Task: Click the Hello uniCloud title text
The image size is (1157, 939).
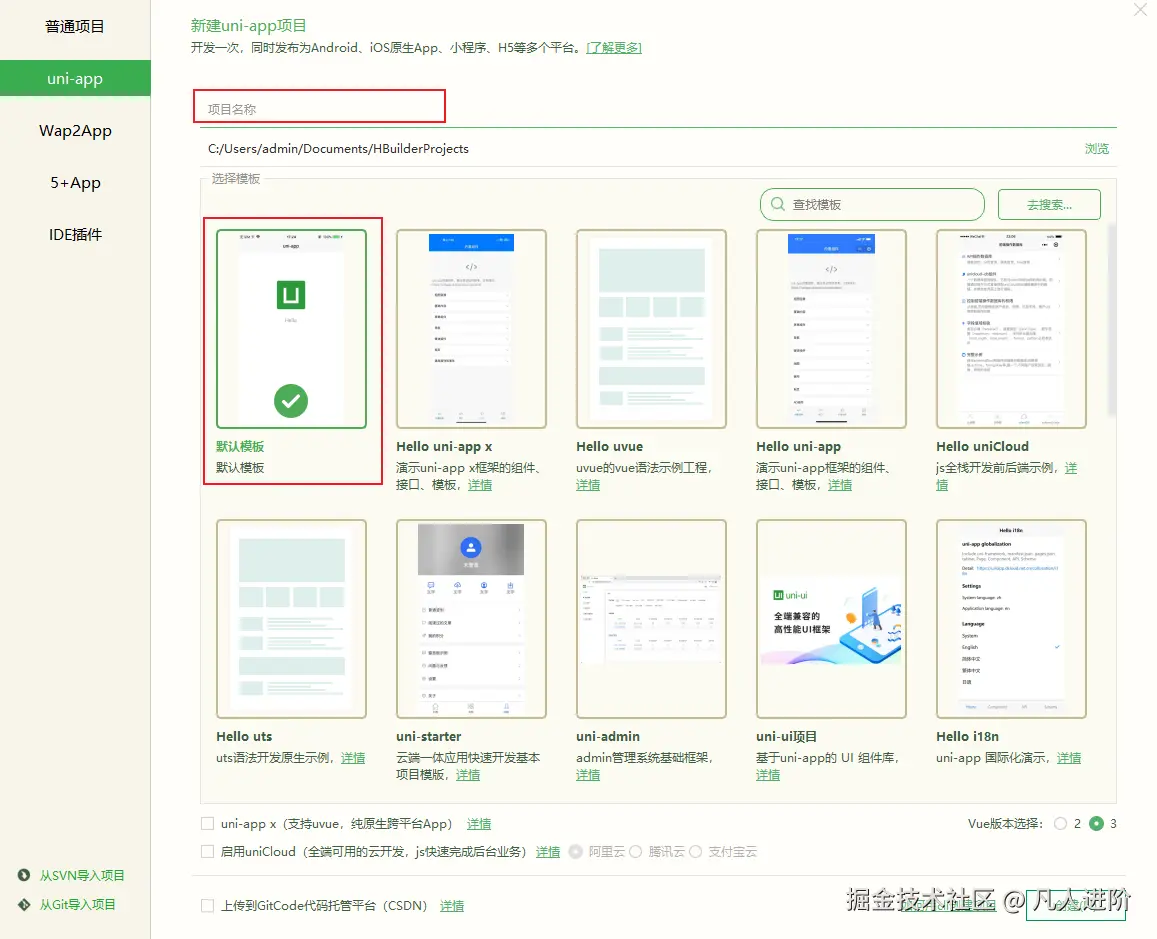Action: [982, 446]
